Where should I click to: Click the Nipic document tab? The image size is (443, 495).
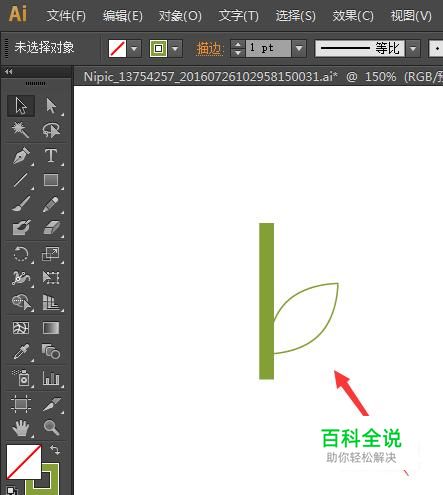coord(258,77)
